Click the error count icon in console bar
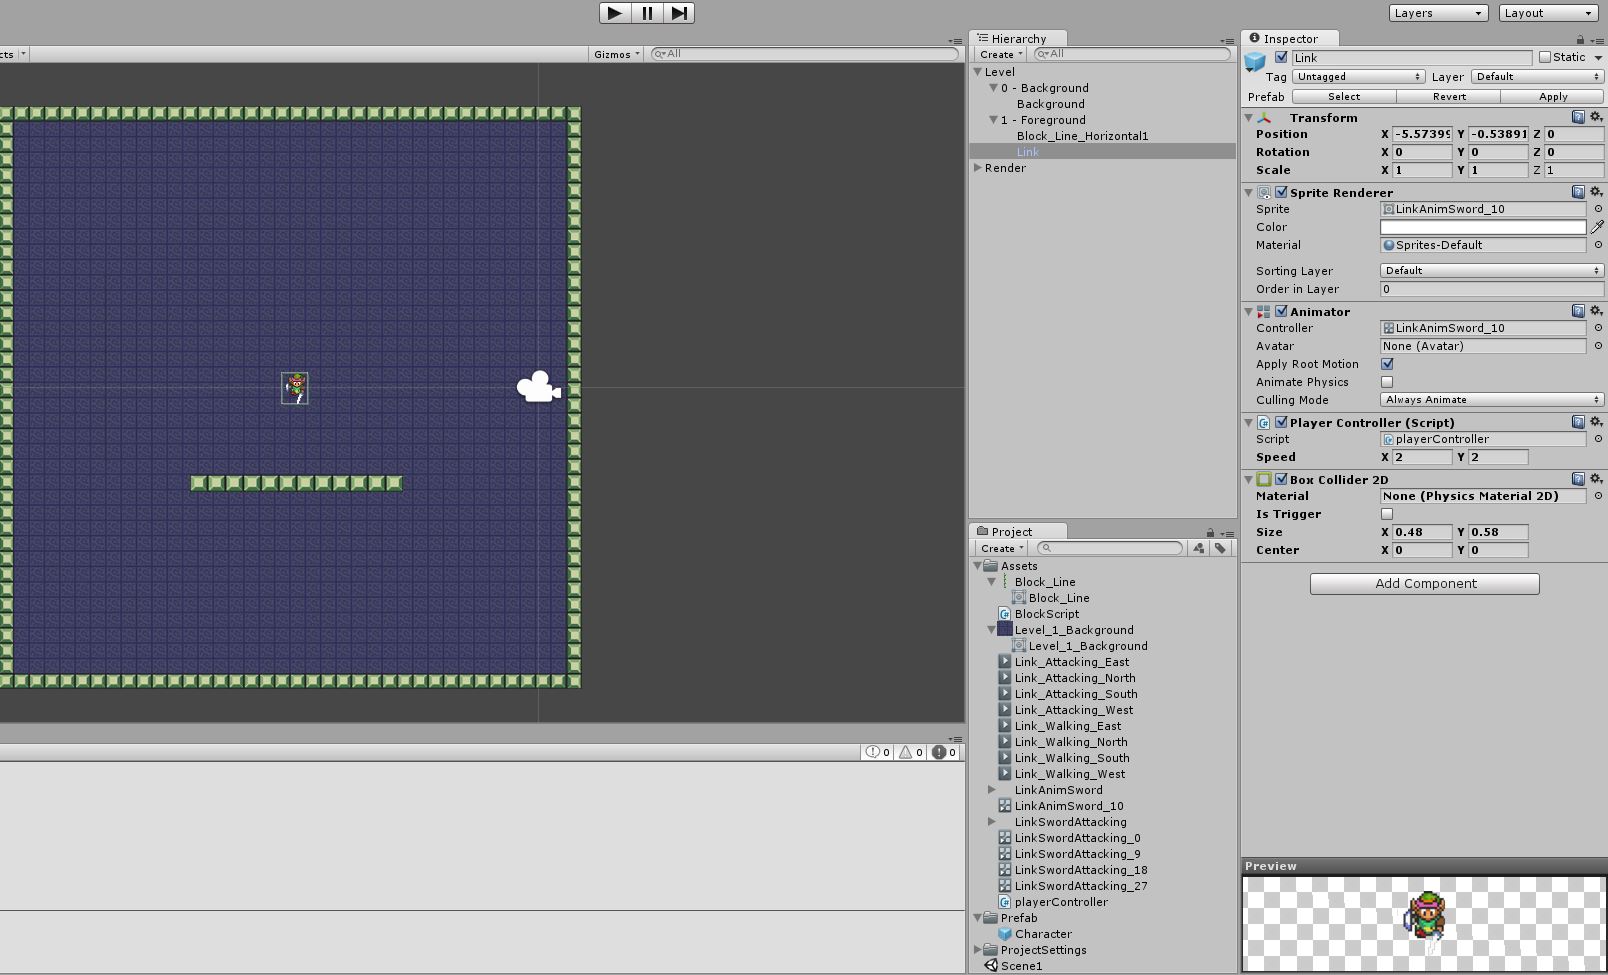 (941, 752)
